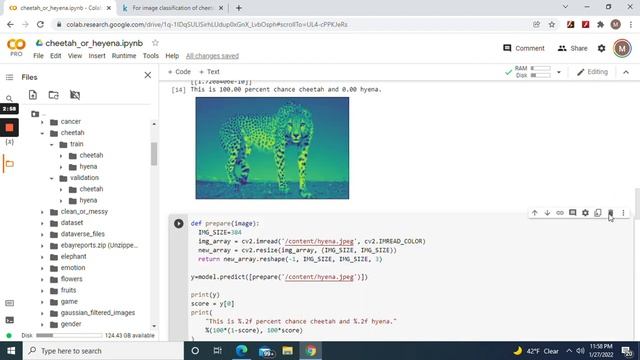Expand the elephant folder
This screenshot has height=360, width=640.
(x=42, y=257)
